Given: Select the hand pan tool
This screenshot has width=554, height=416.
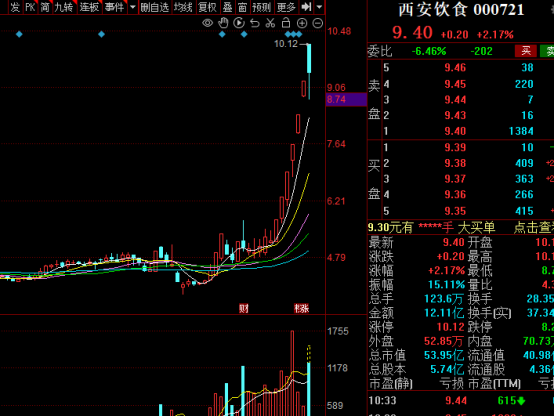Looking at the screenshot, I should [x=223, y=23].
